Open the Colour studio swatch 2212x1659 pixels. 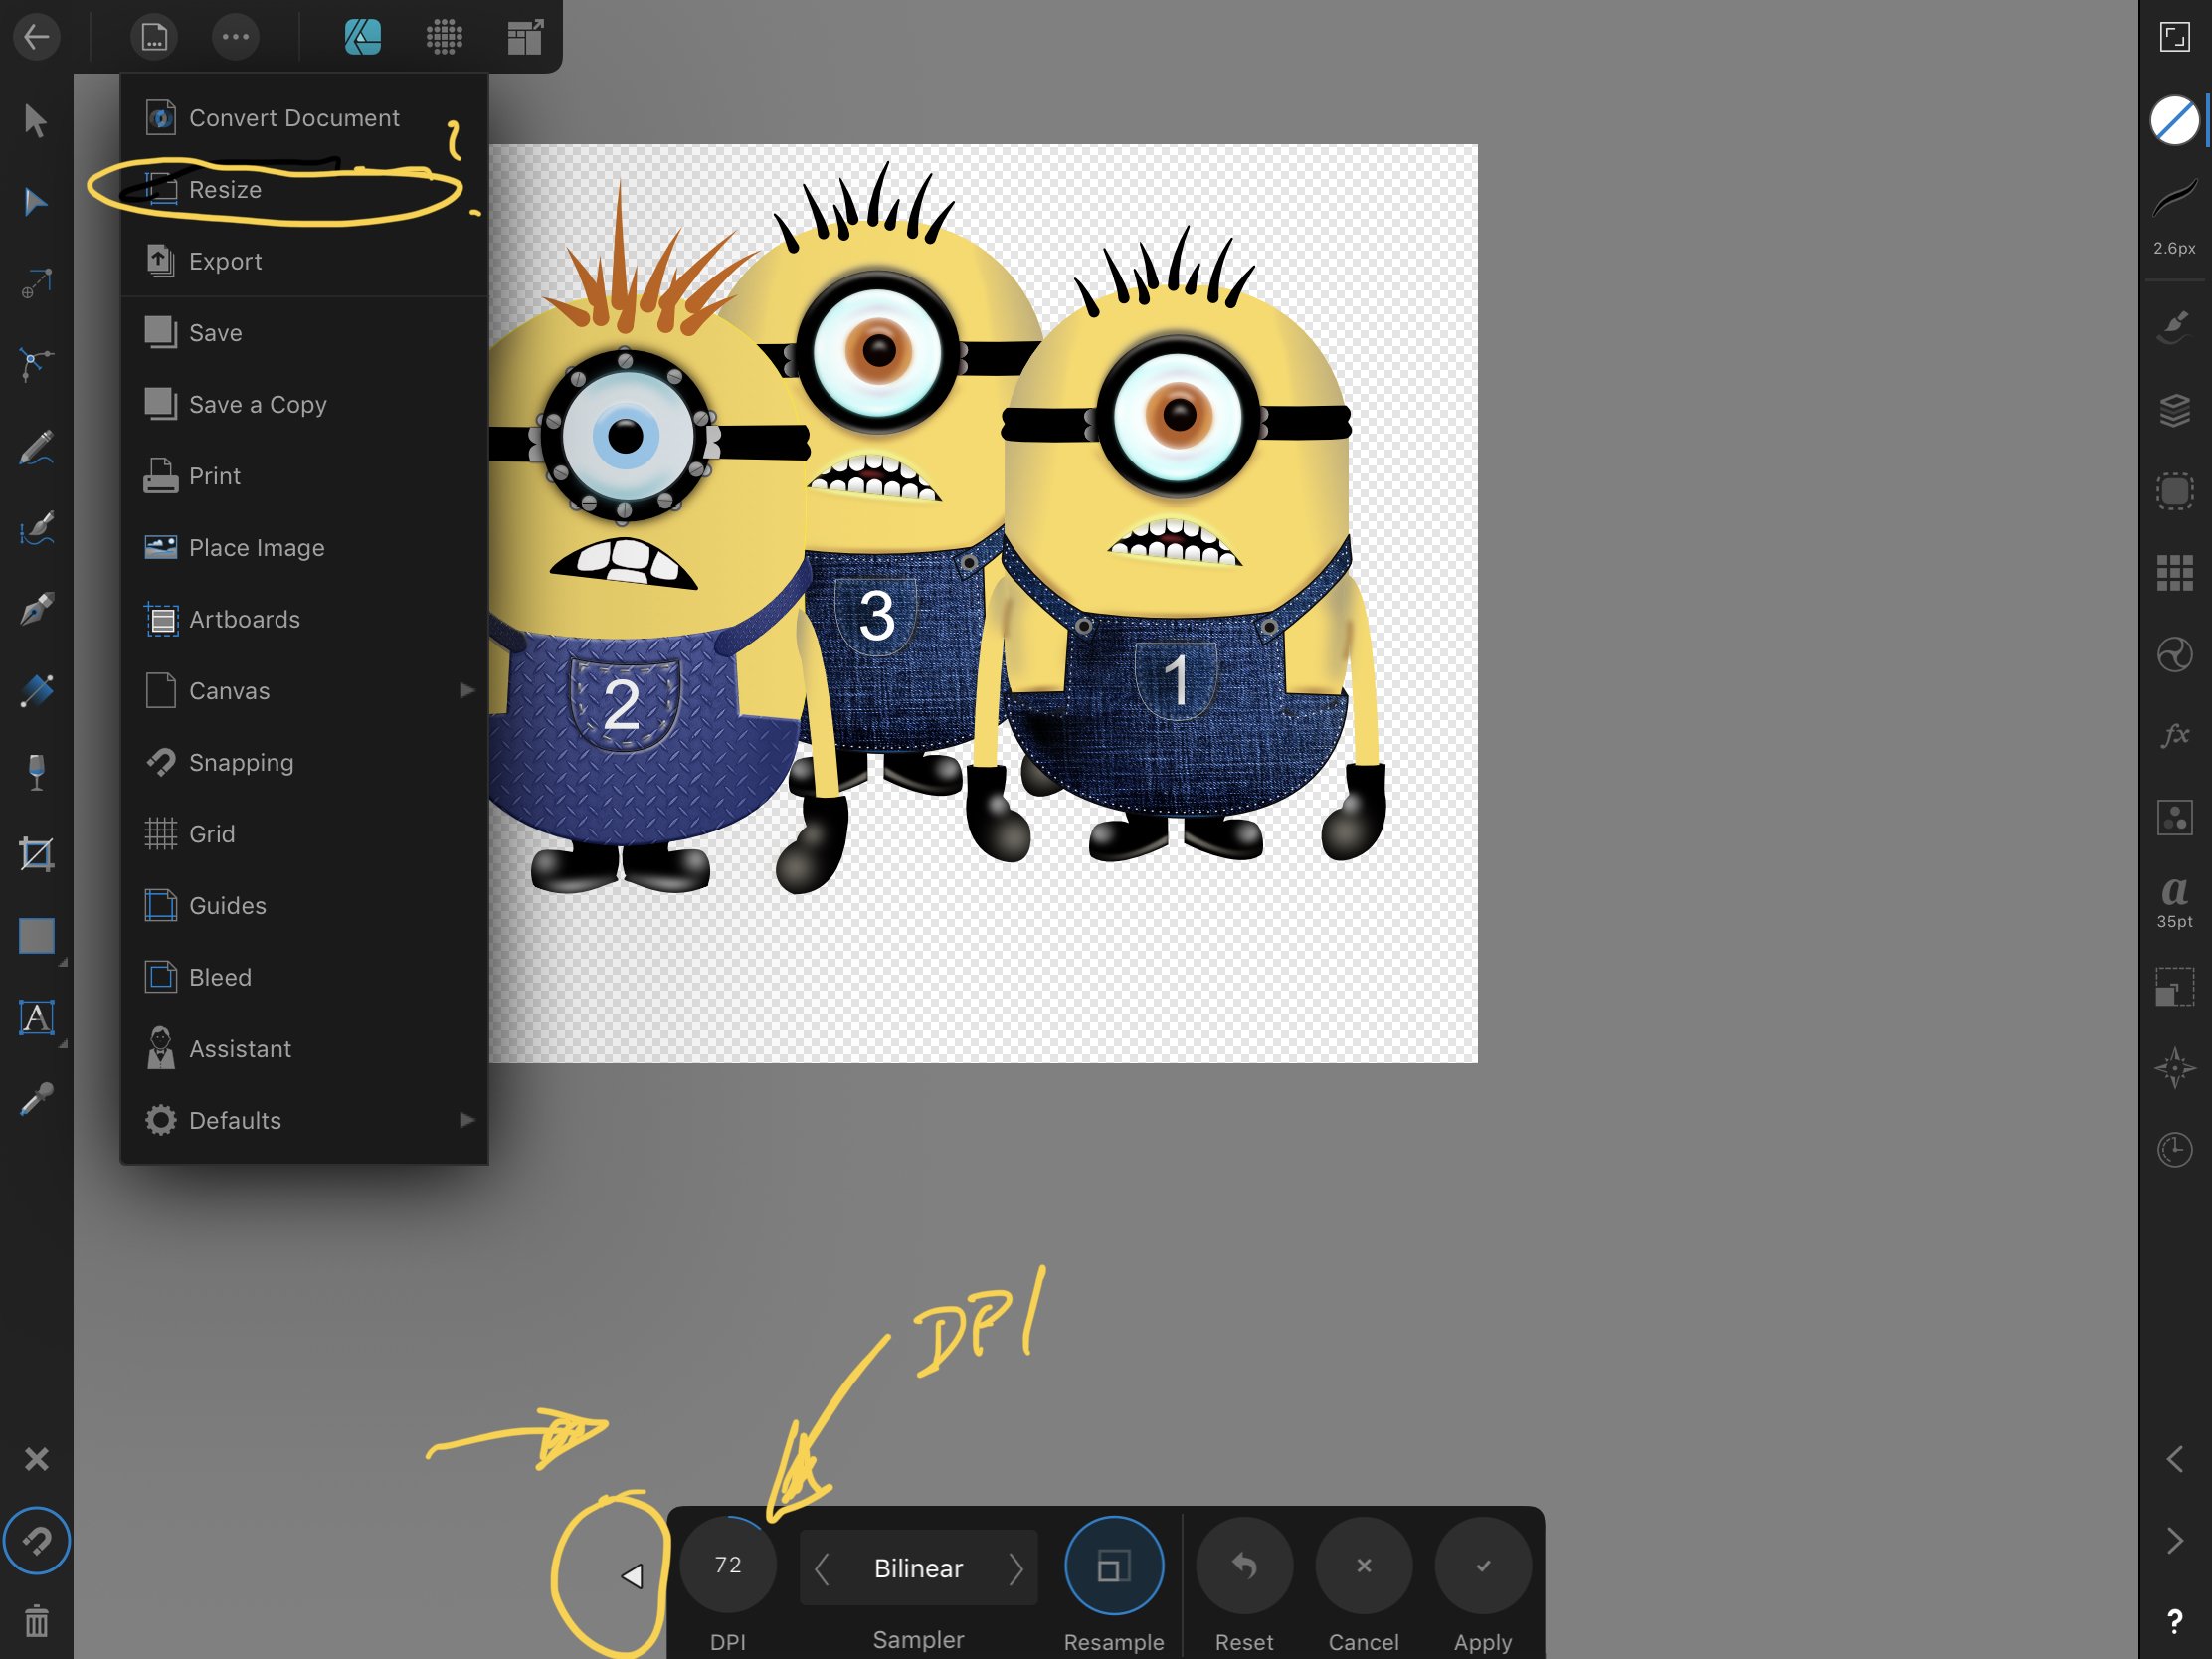(2174, 121)
